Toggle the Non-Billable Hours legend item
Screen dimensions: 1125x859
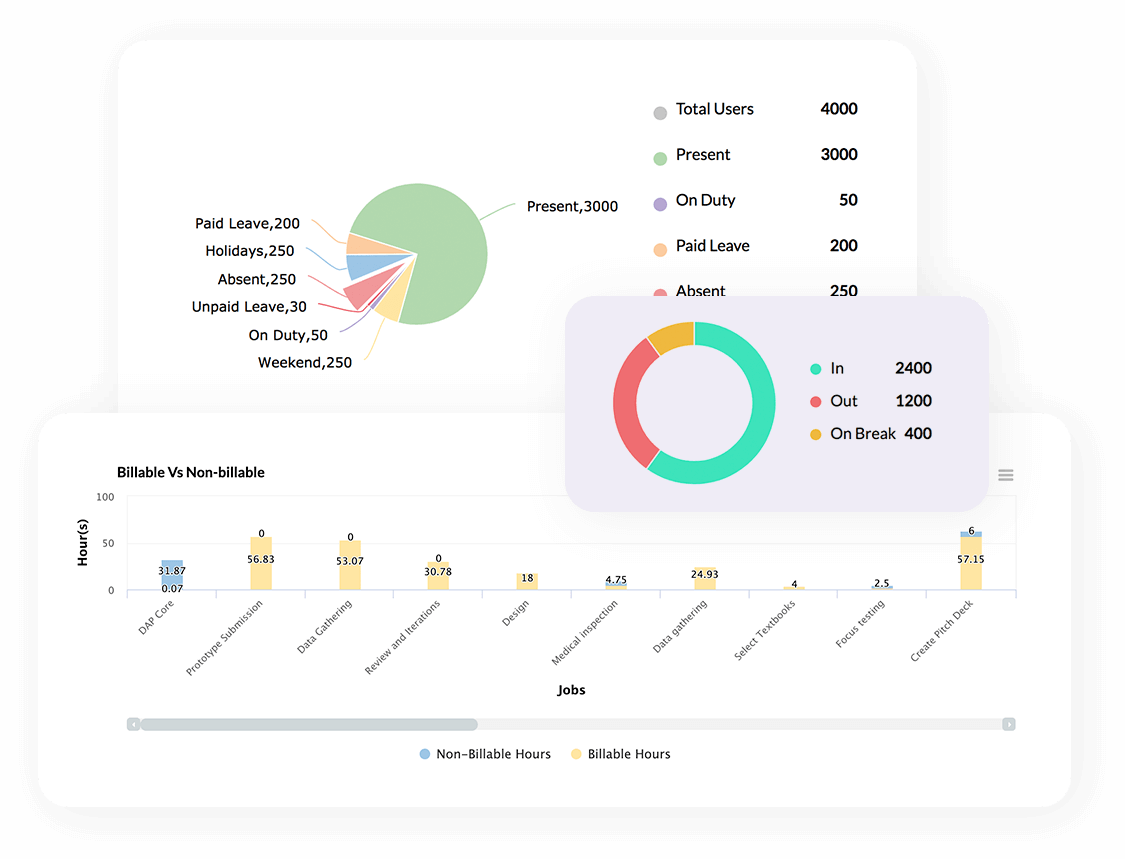coord(485,754)
